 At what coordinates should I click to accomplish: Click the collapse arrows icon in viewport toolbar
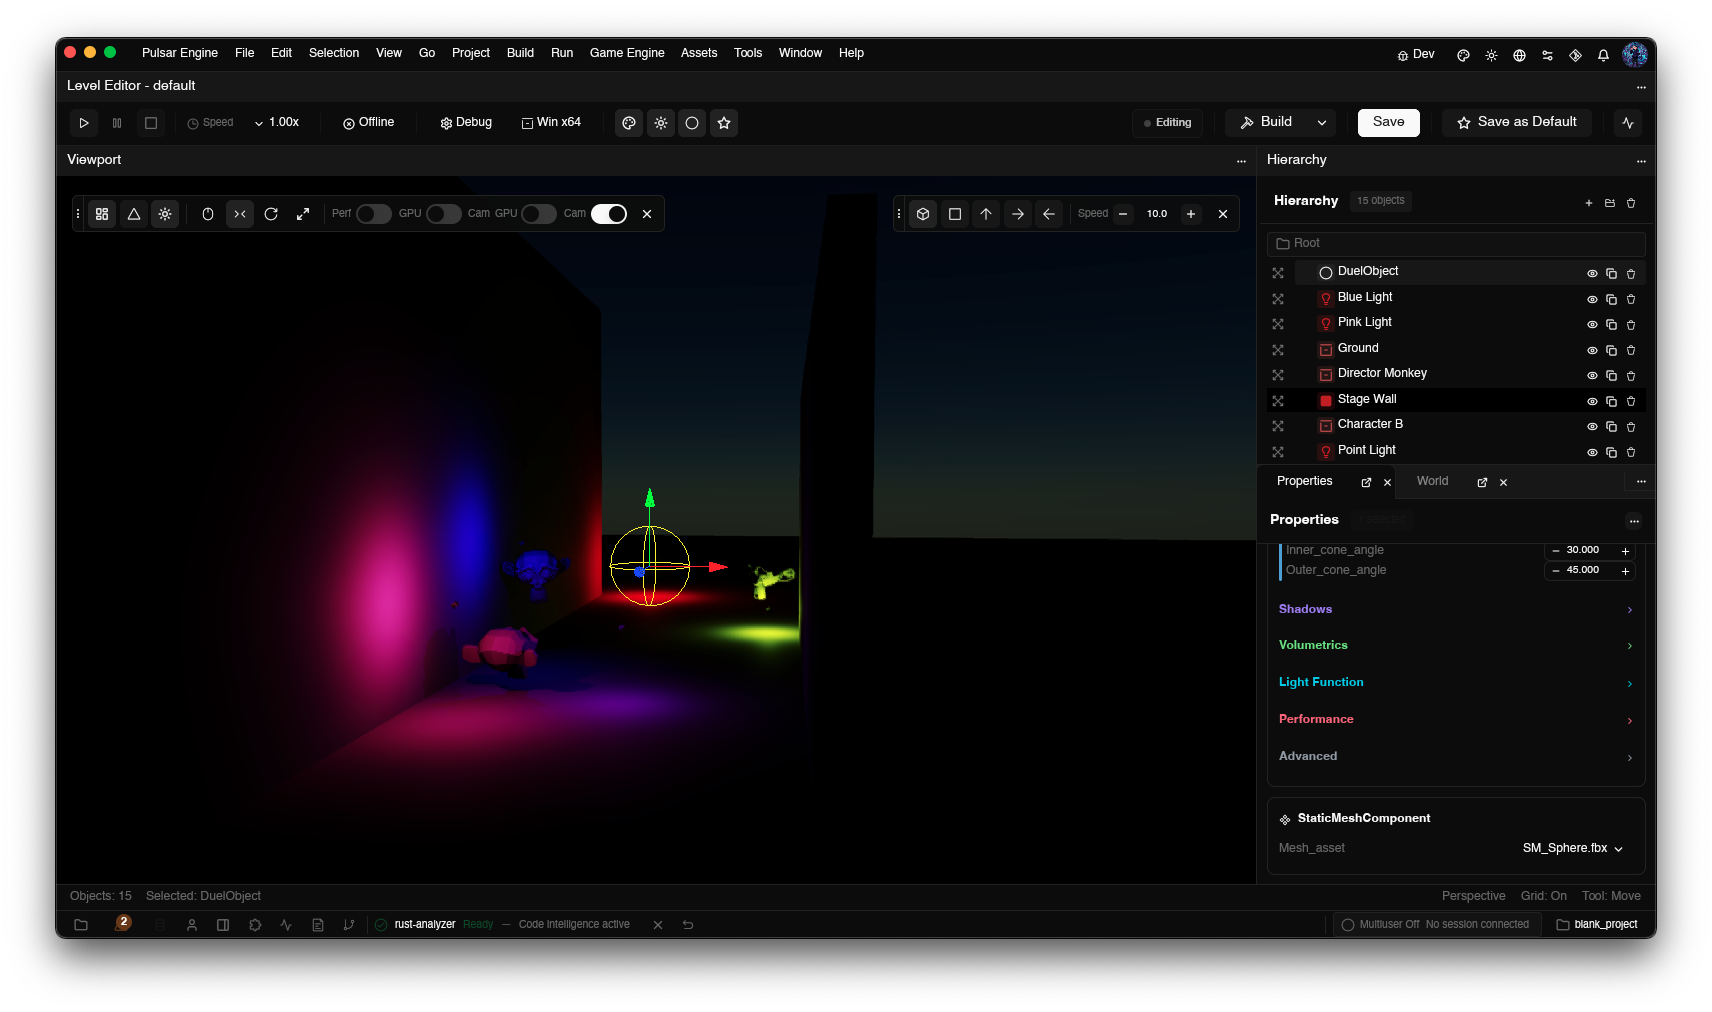[x=240, y=214]
